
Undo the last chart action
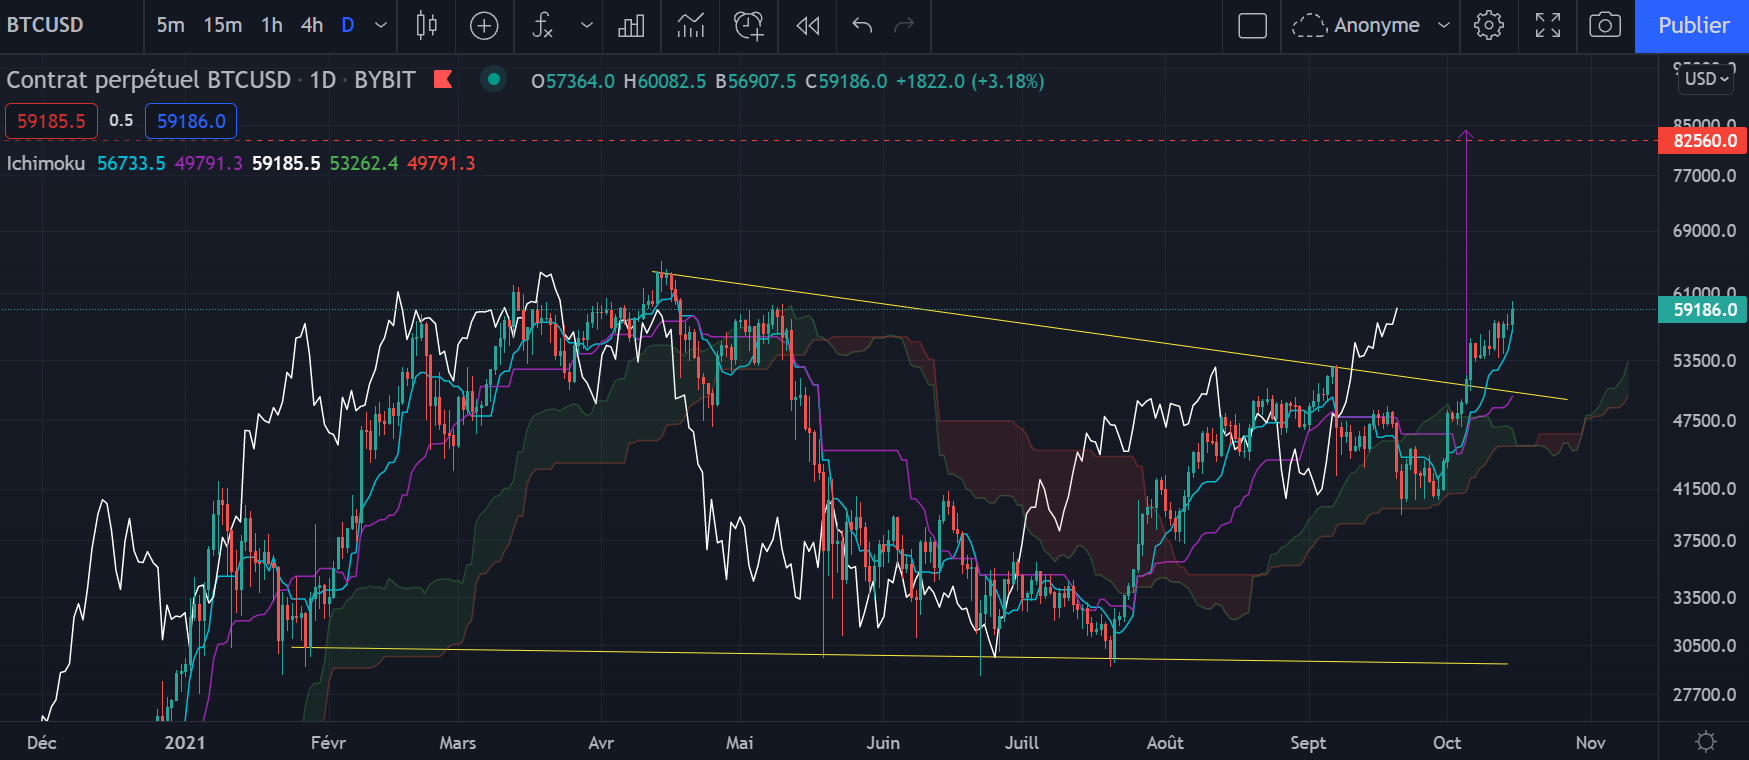pos(862,26)
